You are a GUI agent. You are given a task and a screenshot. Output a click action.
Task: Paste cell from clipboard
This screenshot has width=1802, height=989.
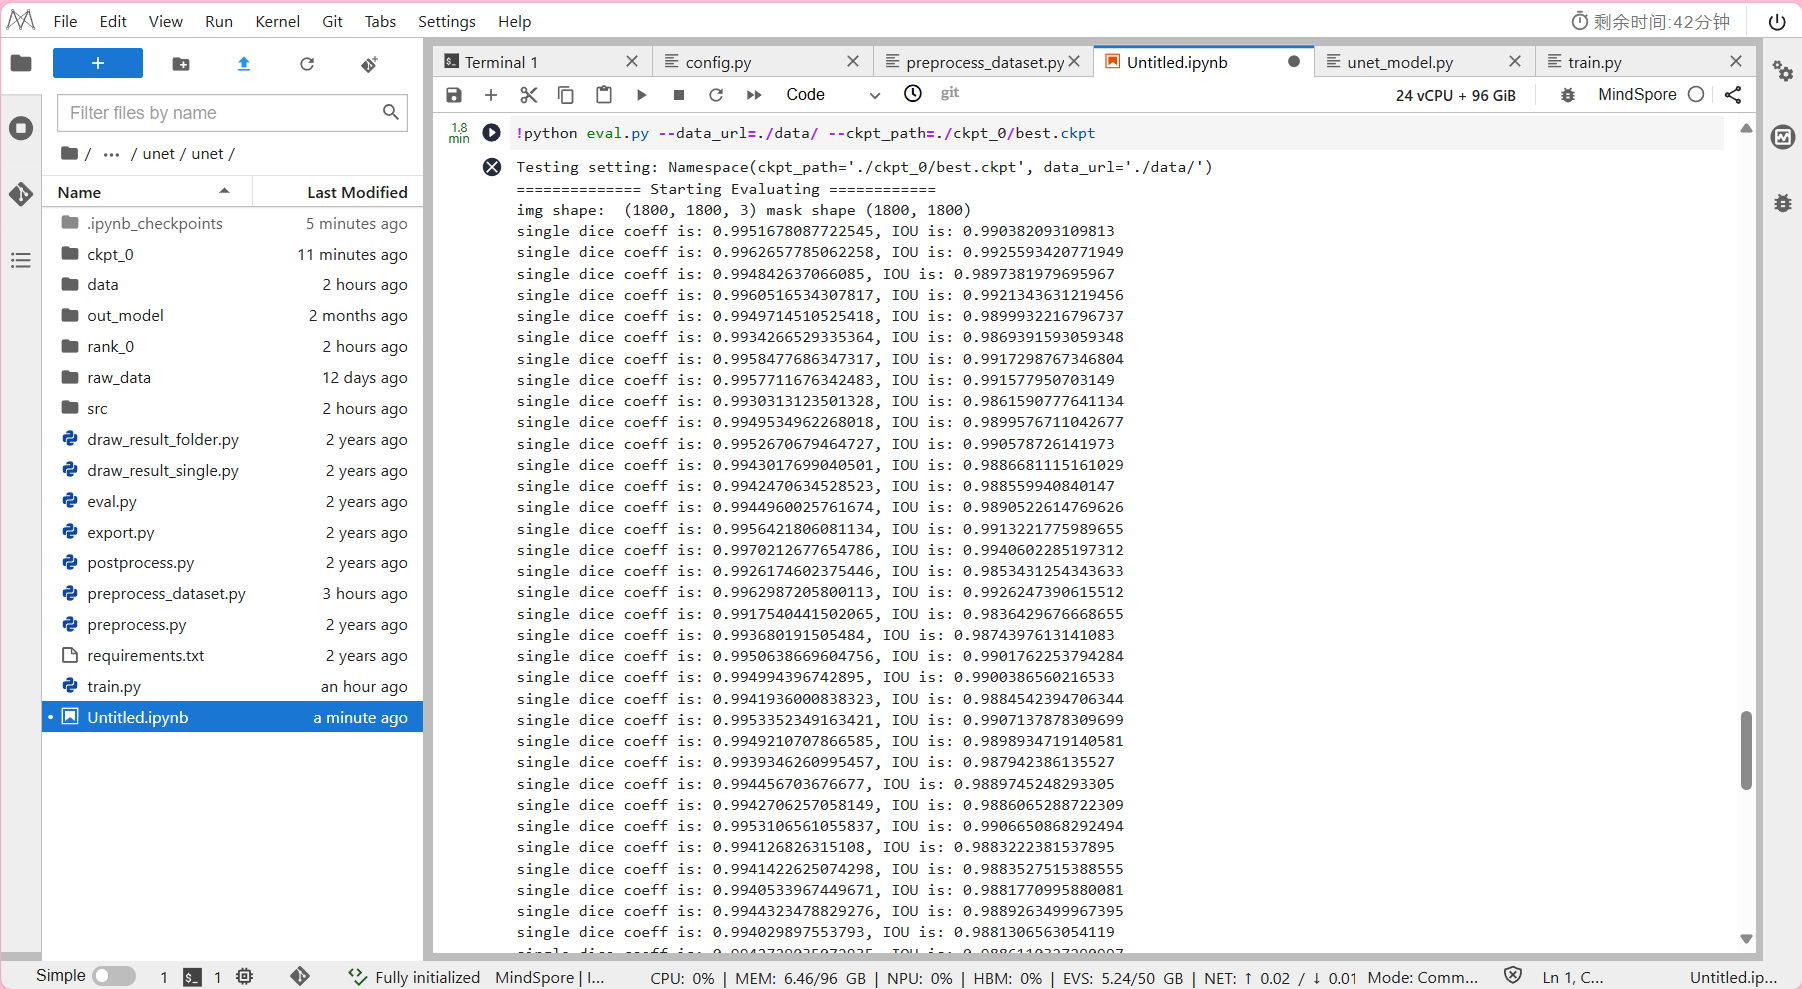604,94
